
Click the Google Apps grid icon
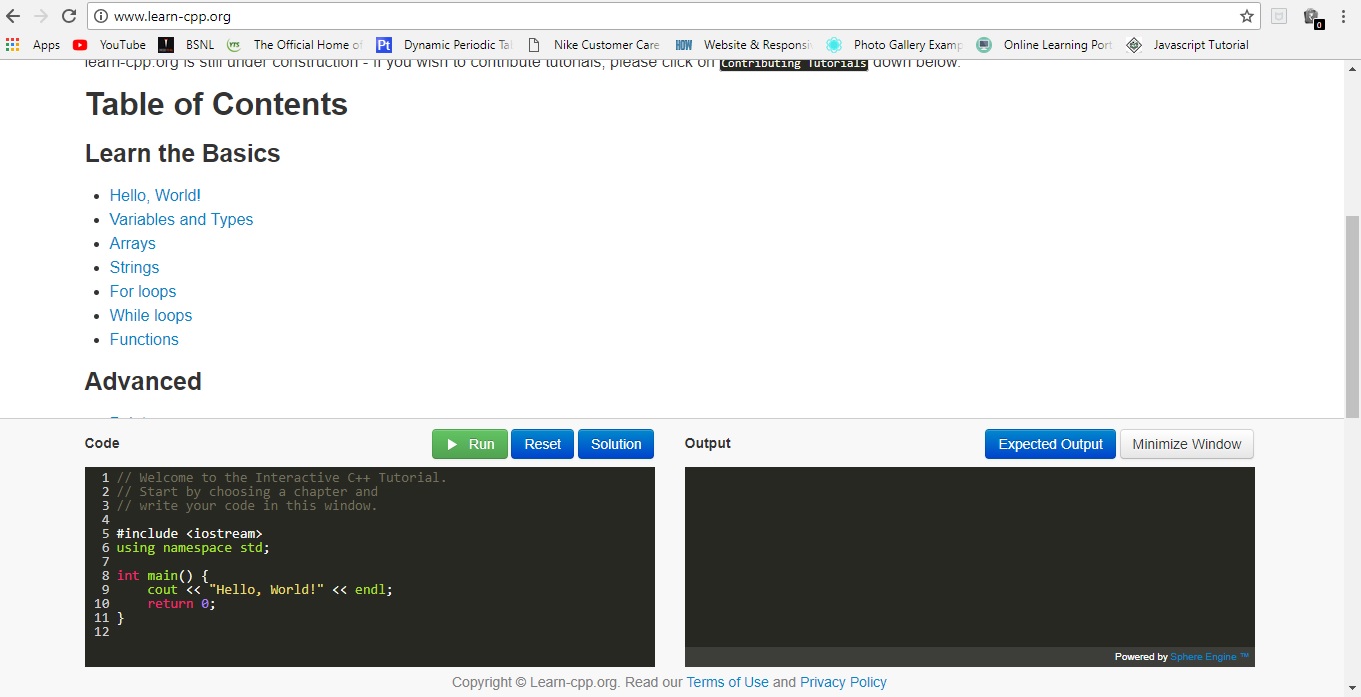click(12, 44)
